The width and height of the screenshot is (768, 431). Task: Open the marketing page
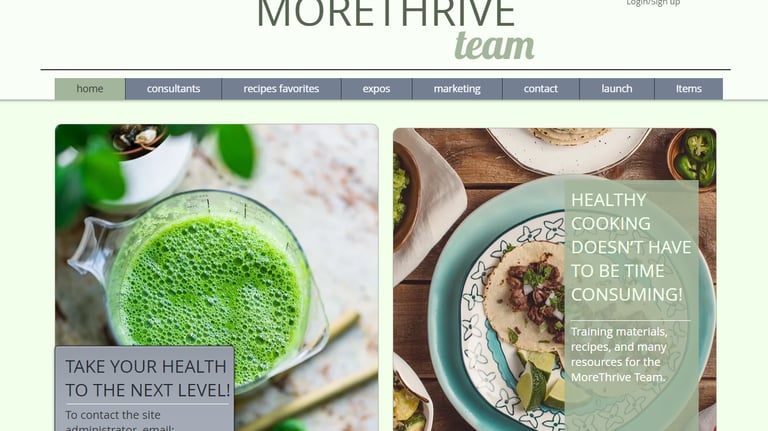tap(457, 89)
